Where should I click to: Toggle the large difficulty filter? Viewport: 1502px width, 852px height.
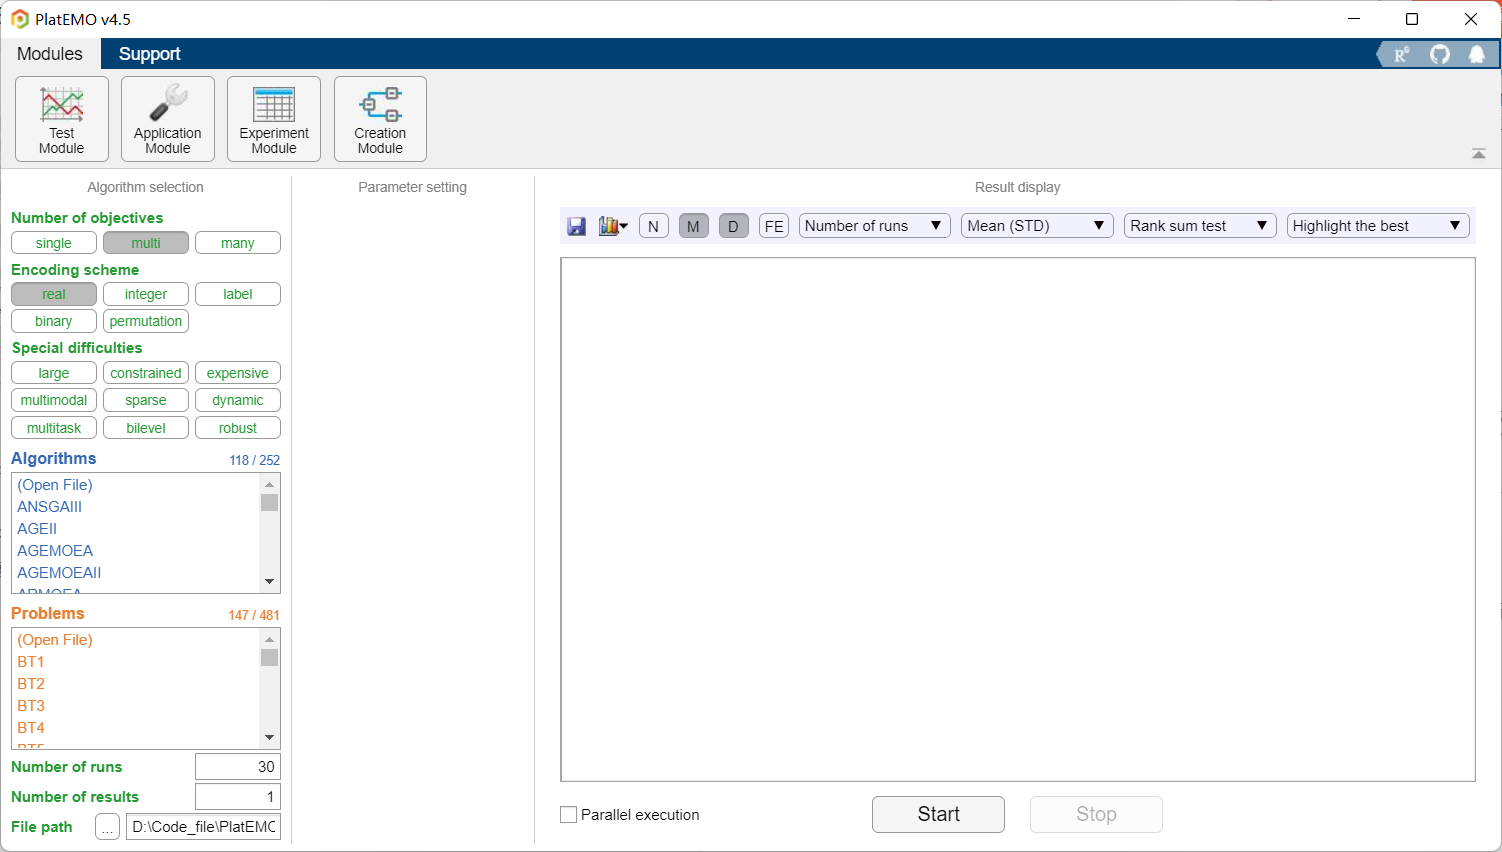tap(54, 373)
